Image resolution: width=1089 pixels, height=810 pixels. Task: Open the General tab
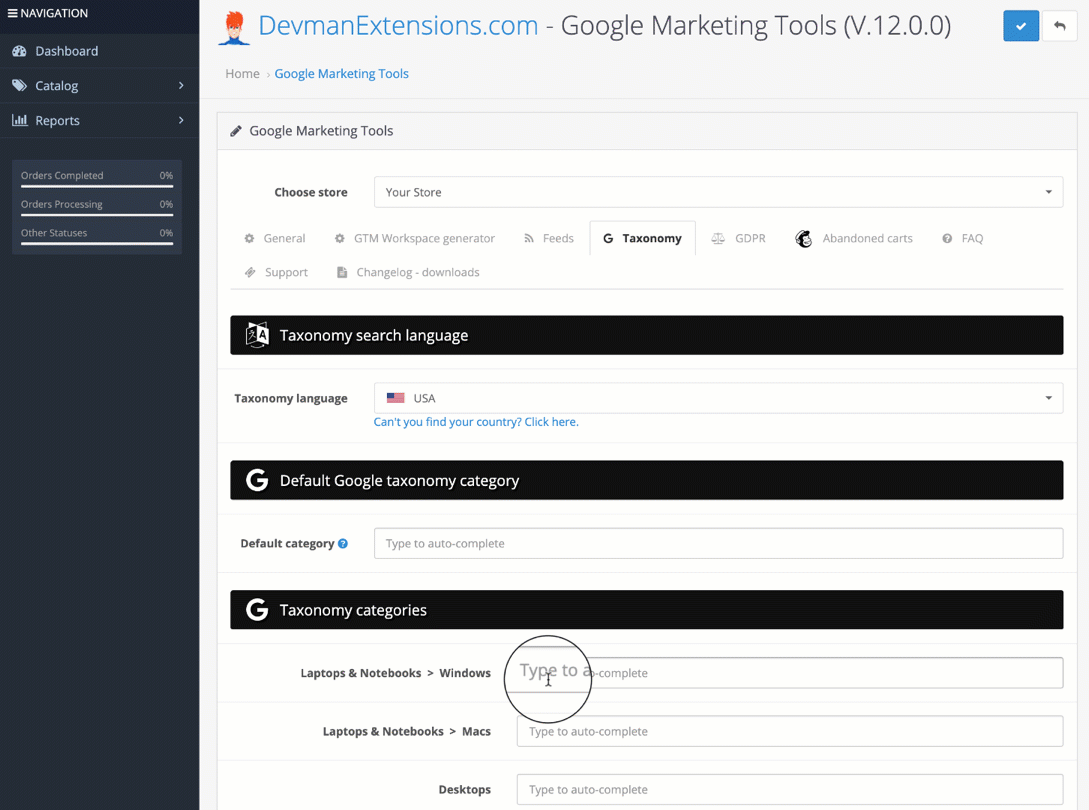[275, 238]
